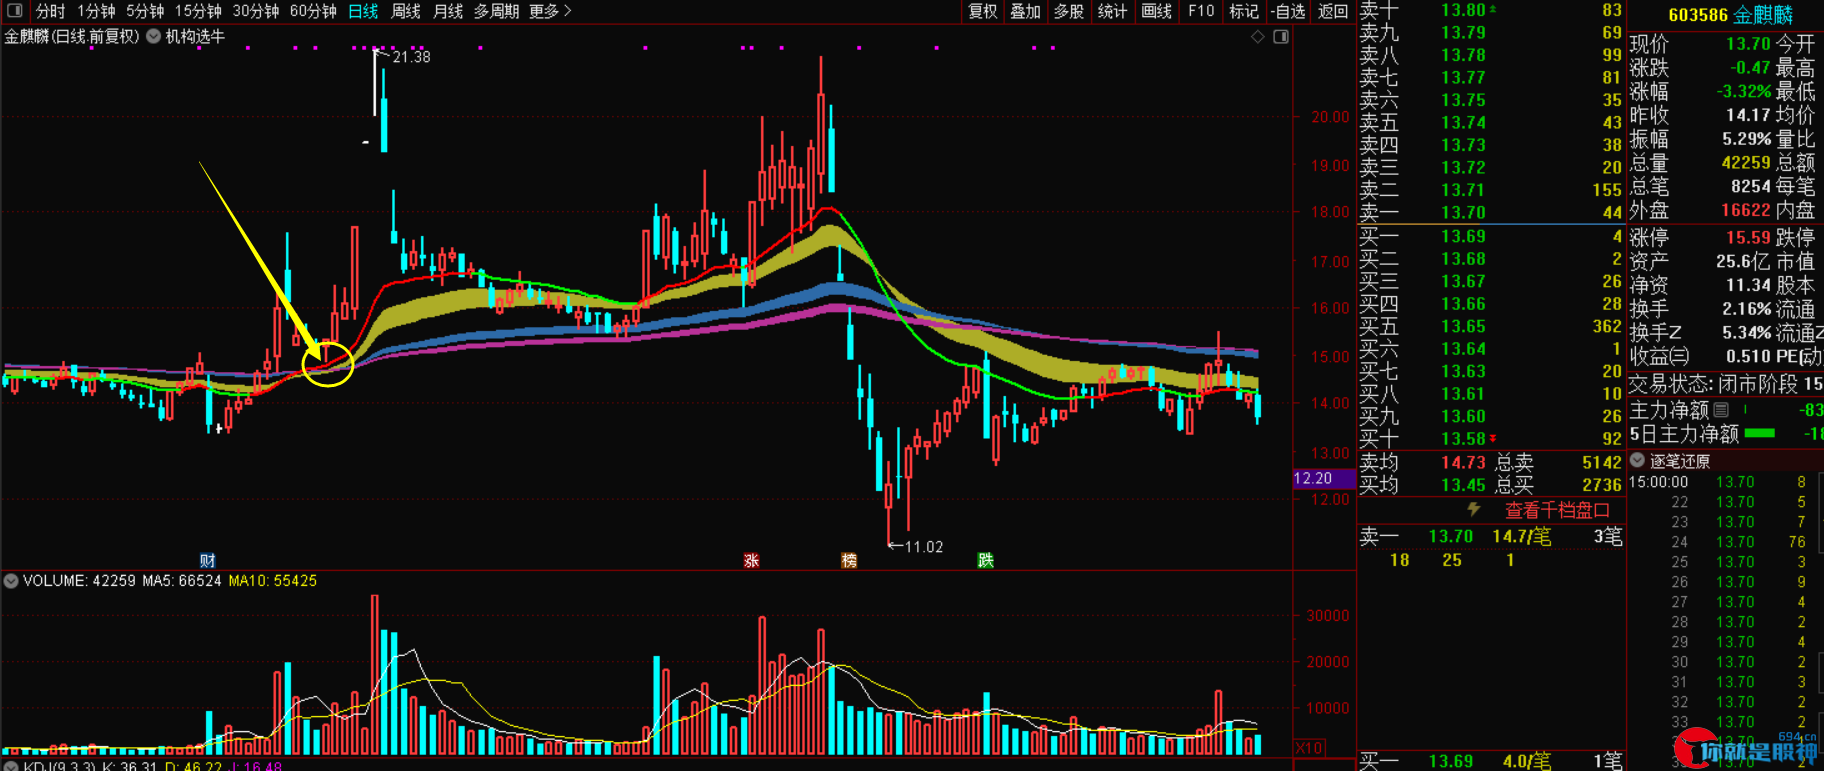Click the 主力净额 detail list icon
The image size is (1824, 771).
pos(1721,410)
